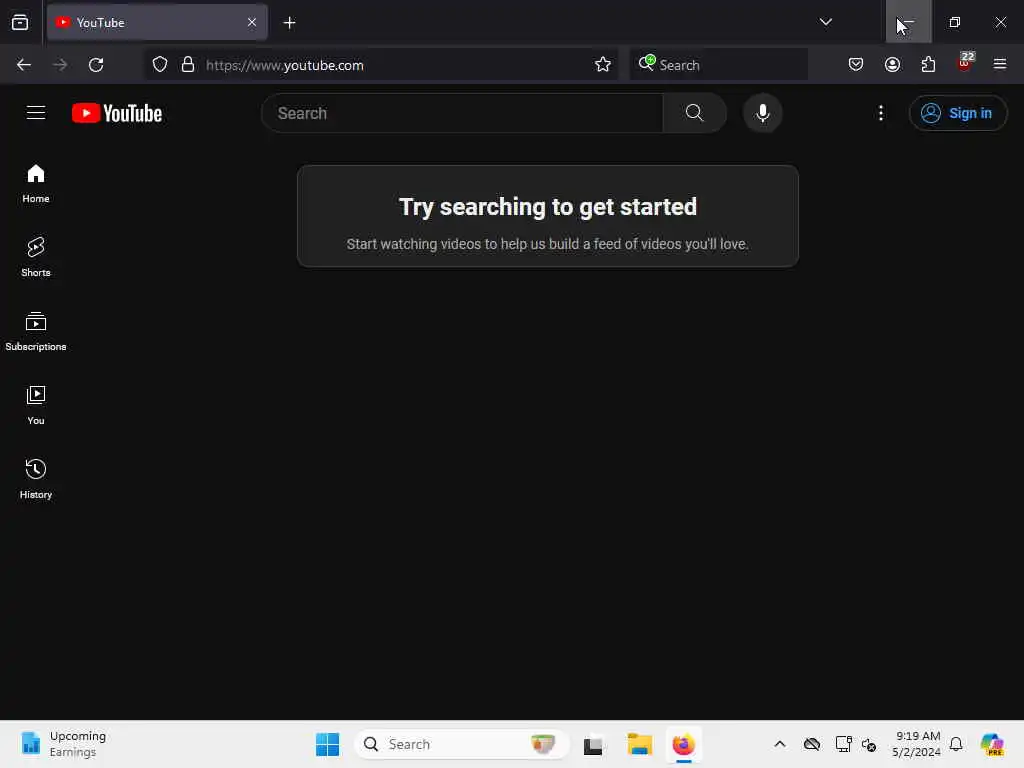Click the cloud sync tray icon

click(x=812, y=744)
